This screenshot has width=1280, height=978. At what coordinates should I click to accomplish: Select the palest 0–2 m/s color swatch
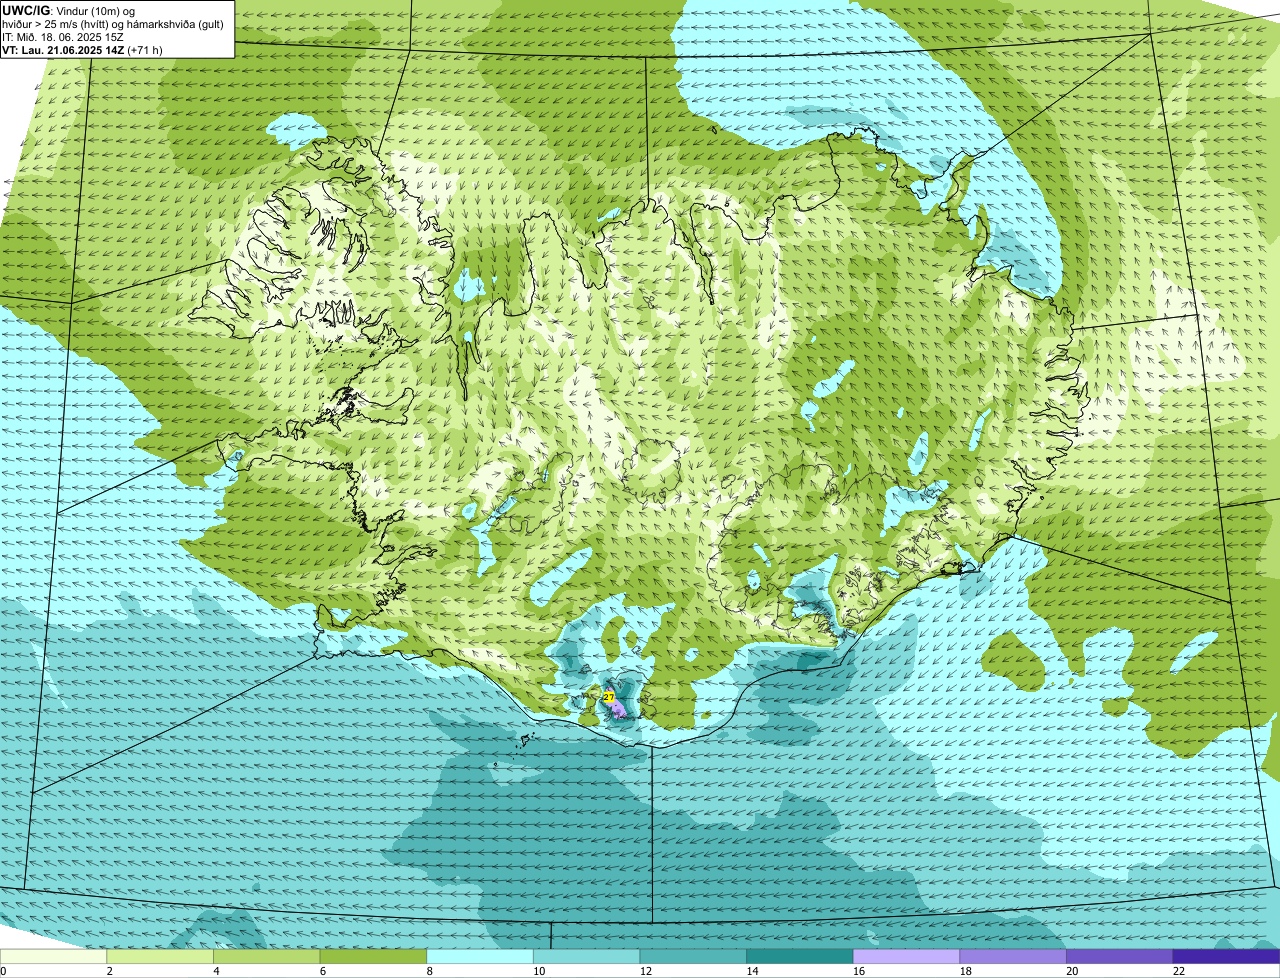(x=54, y=956)
